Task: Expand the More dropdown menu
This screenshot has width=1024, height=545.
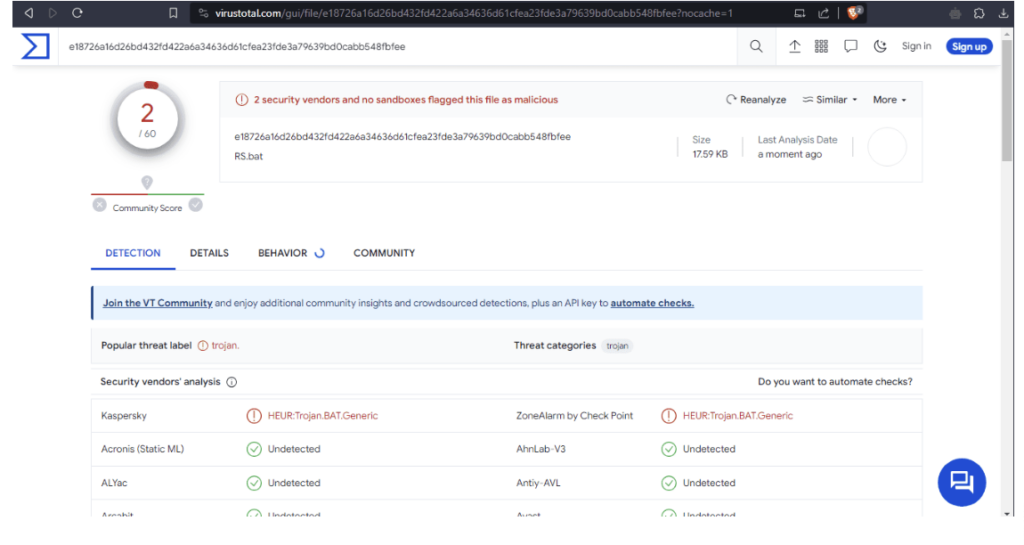Action: (x=889, y=100)
